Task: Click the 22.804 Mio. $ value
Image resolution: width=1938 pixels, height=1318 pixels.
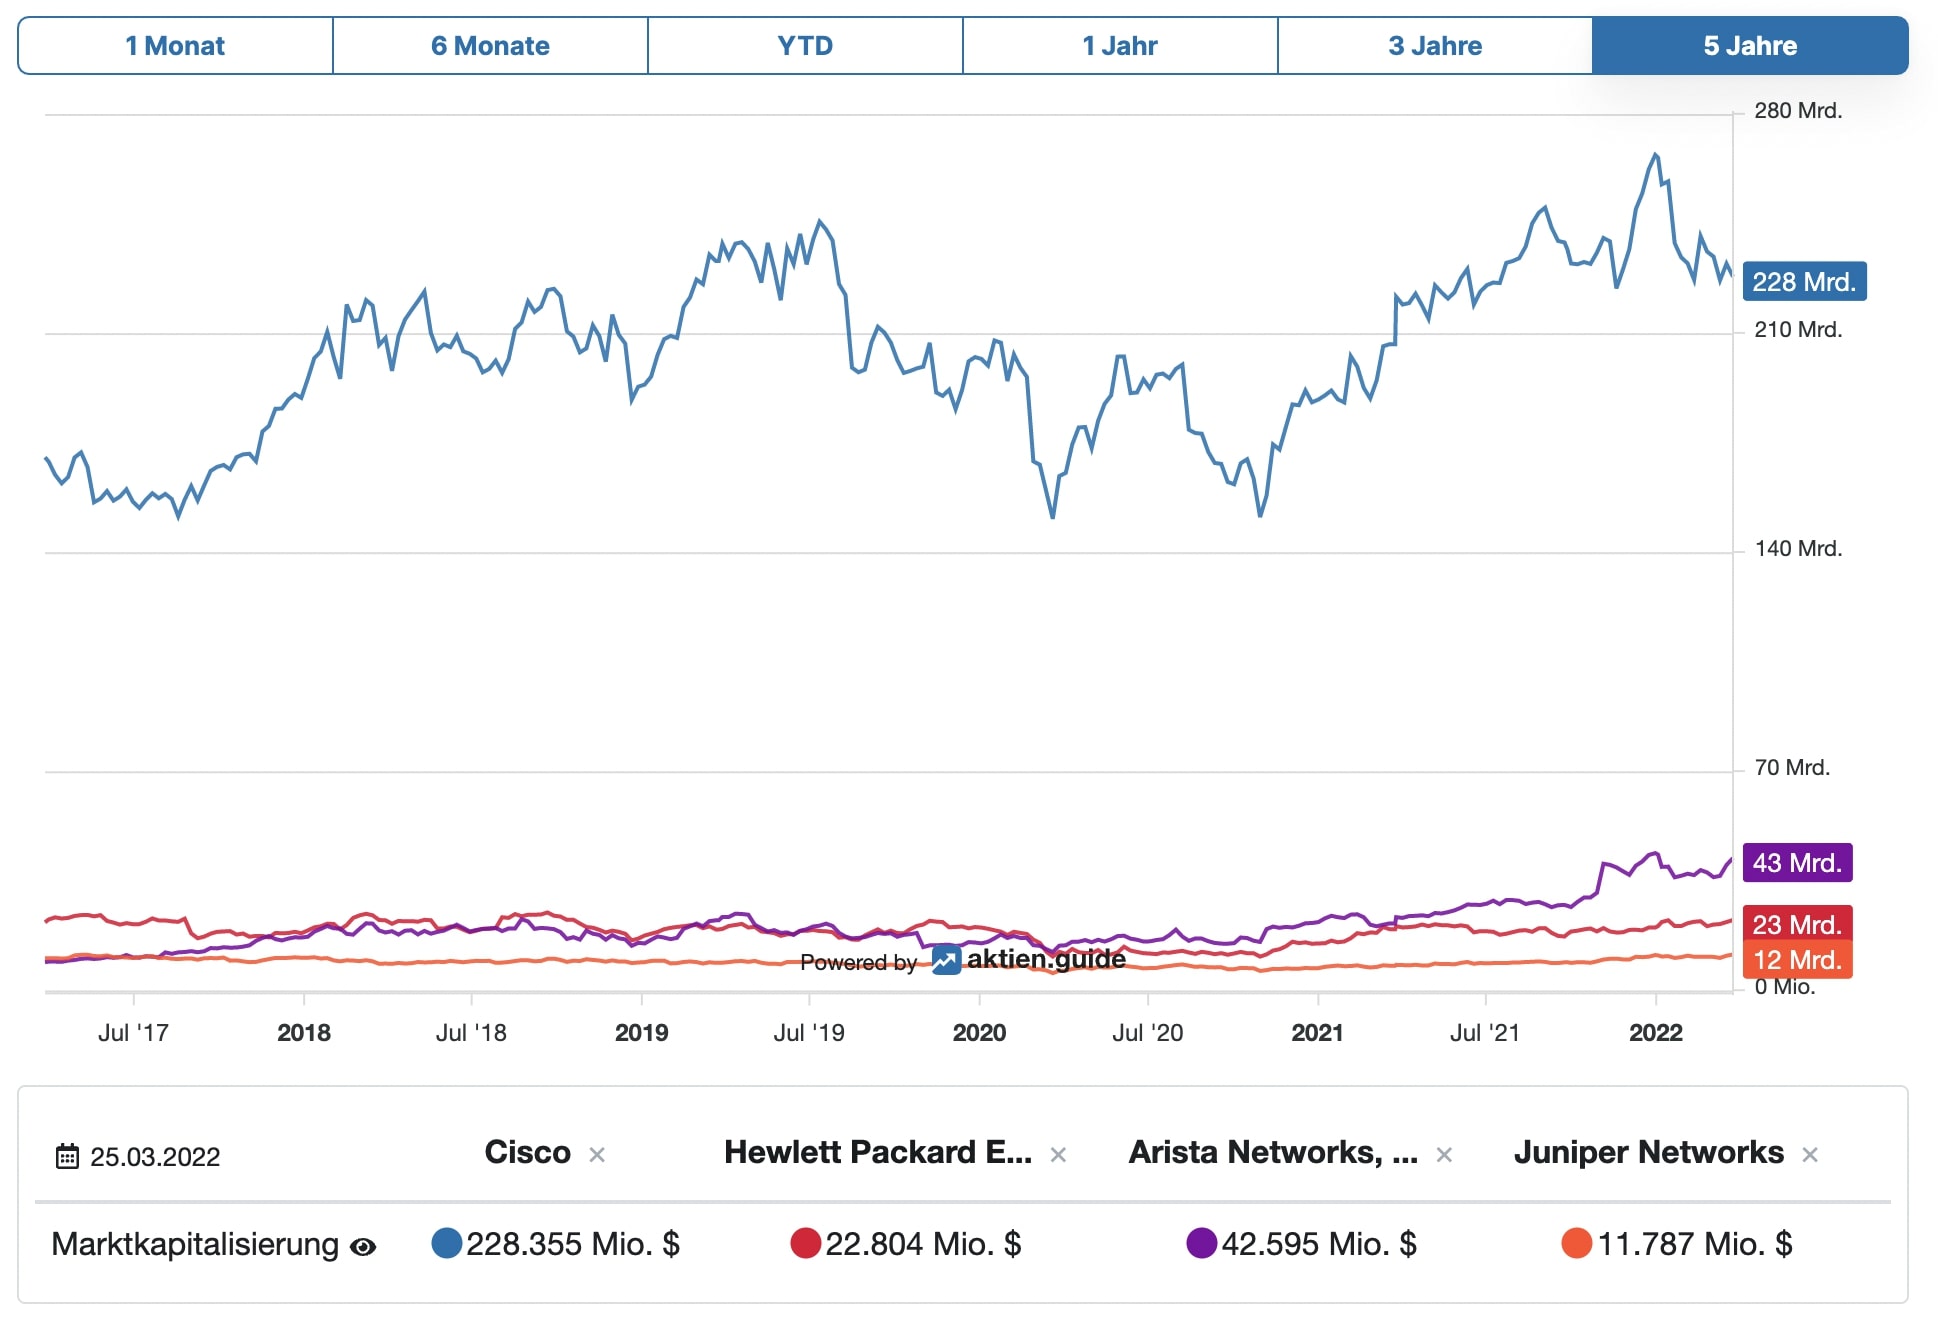Action: pyautogui.click(x=923, y=1244)
